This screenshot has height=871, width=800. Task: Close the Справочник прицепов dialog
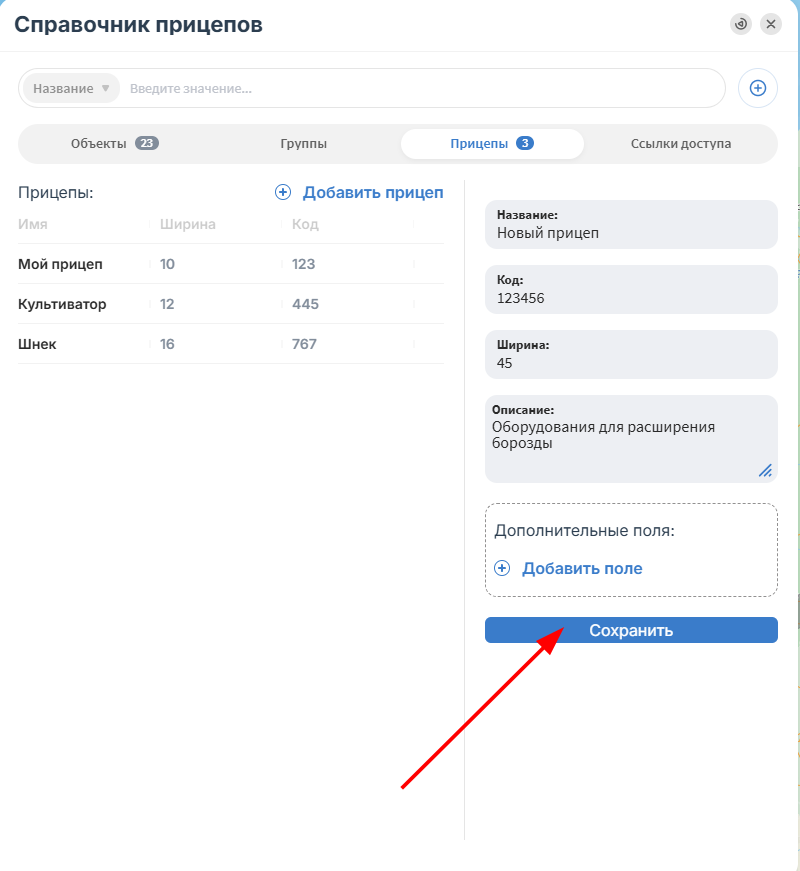pos(771,24)
